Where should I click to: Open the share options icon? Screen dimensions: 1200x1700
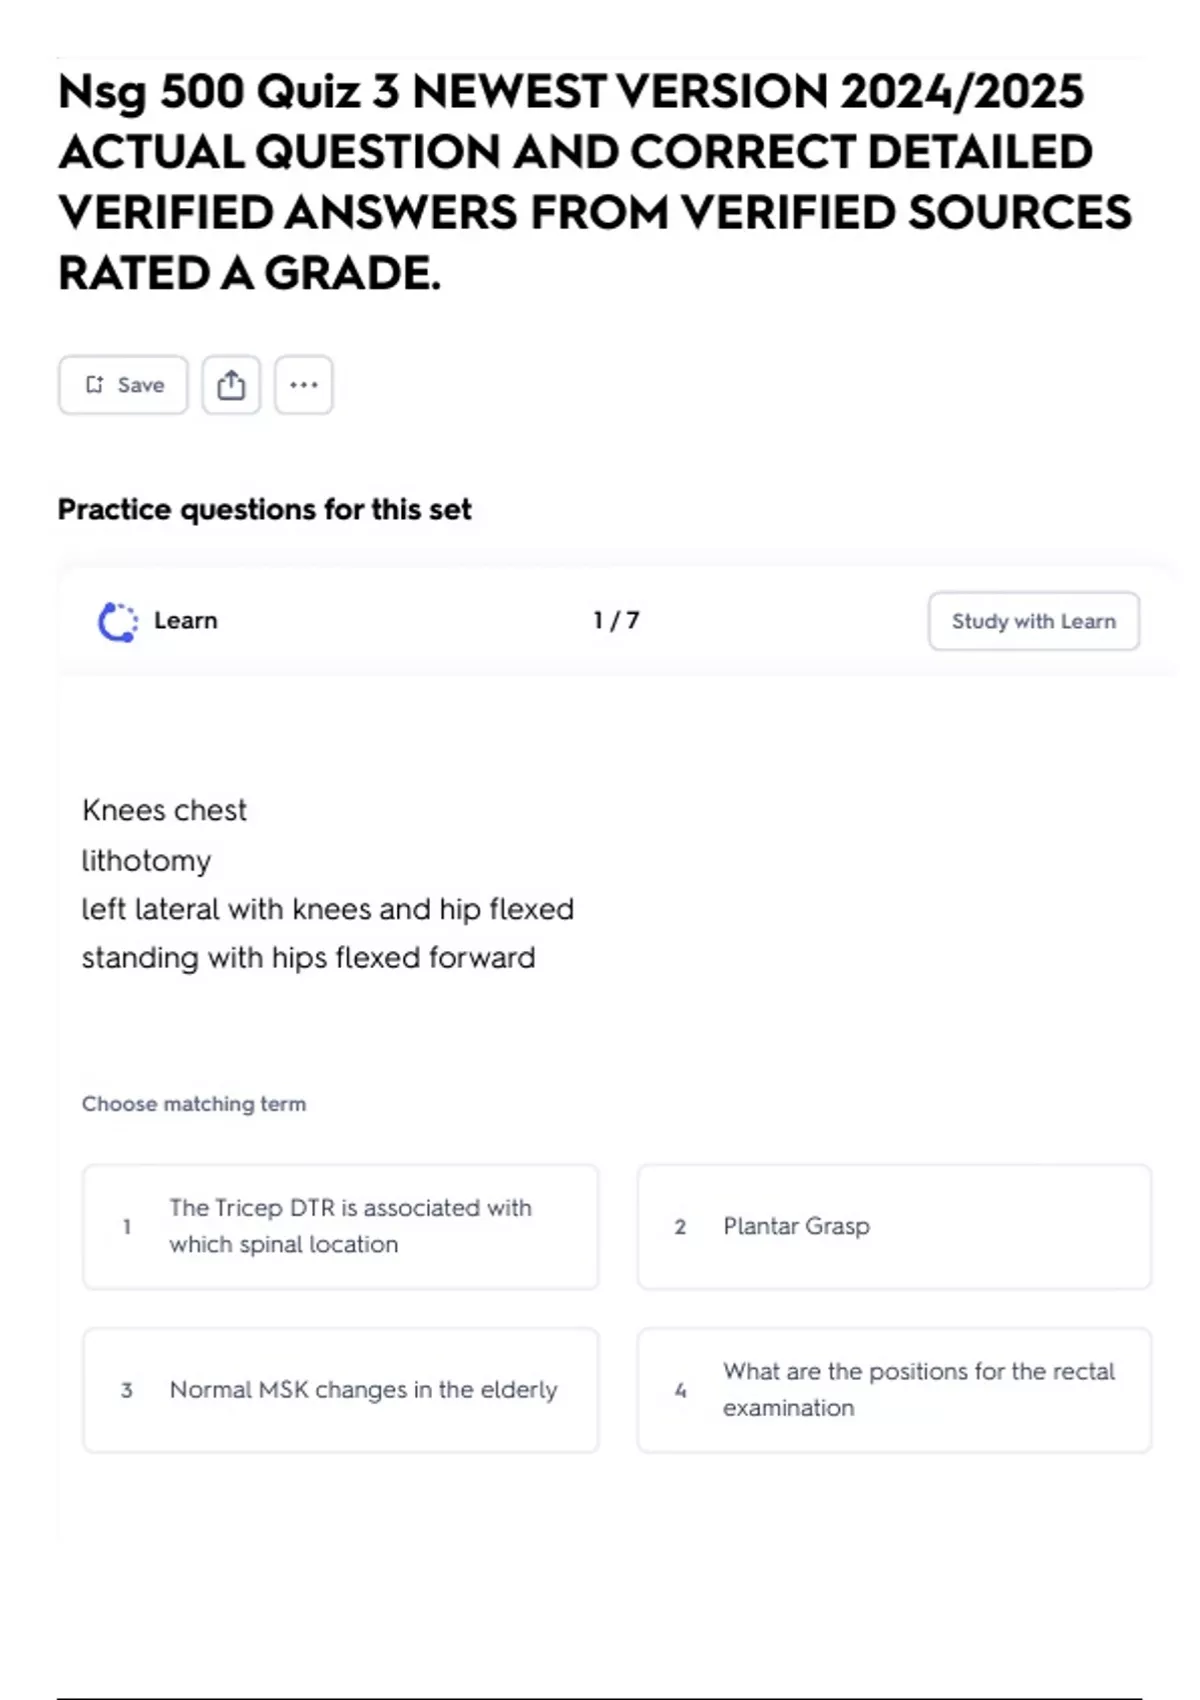231,385
